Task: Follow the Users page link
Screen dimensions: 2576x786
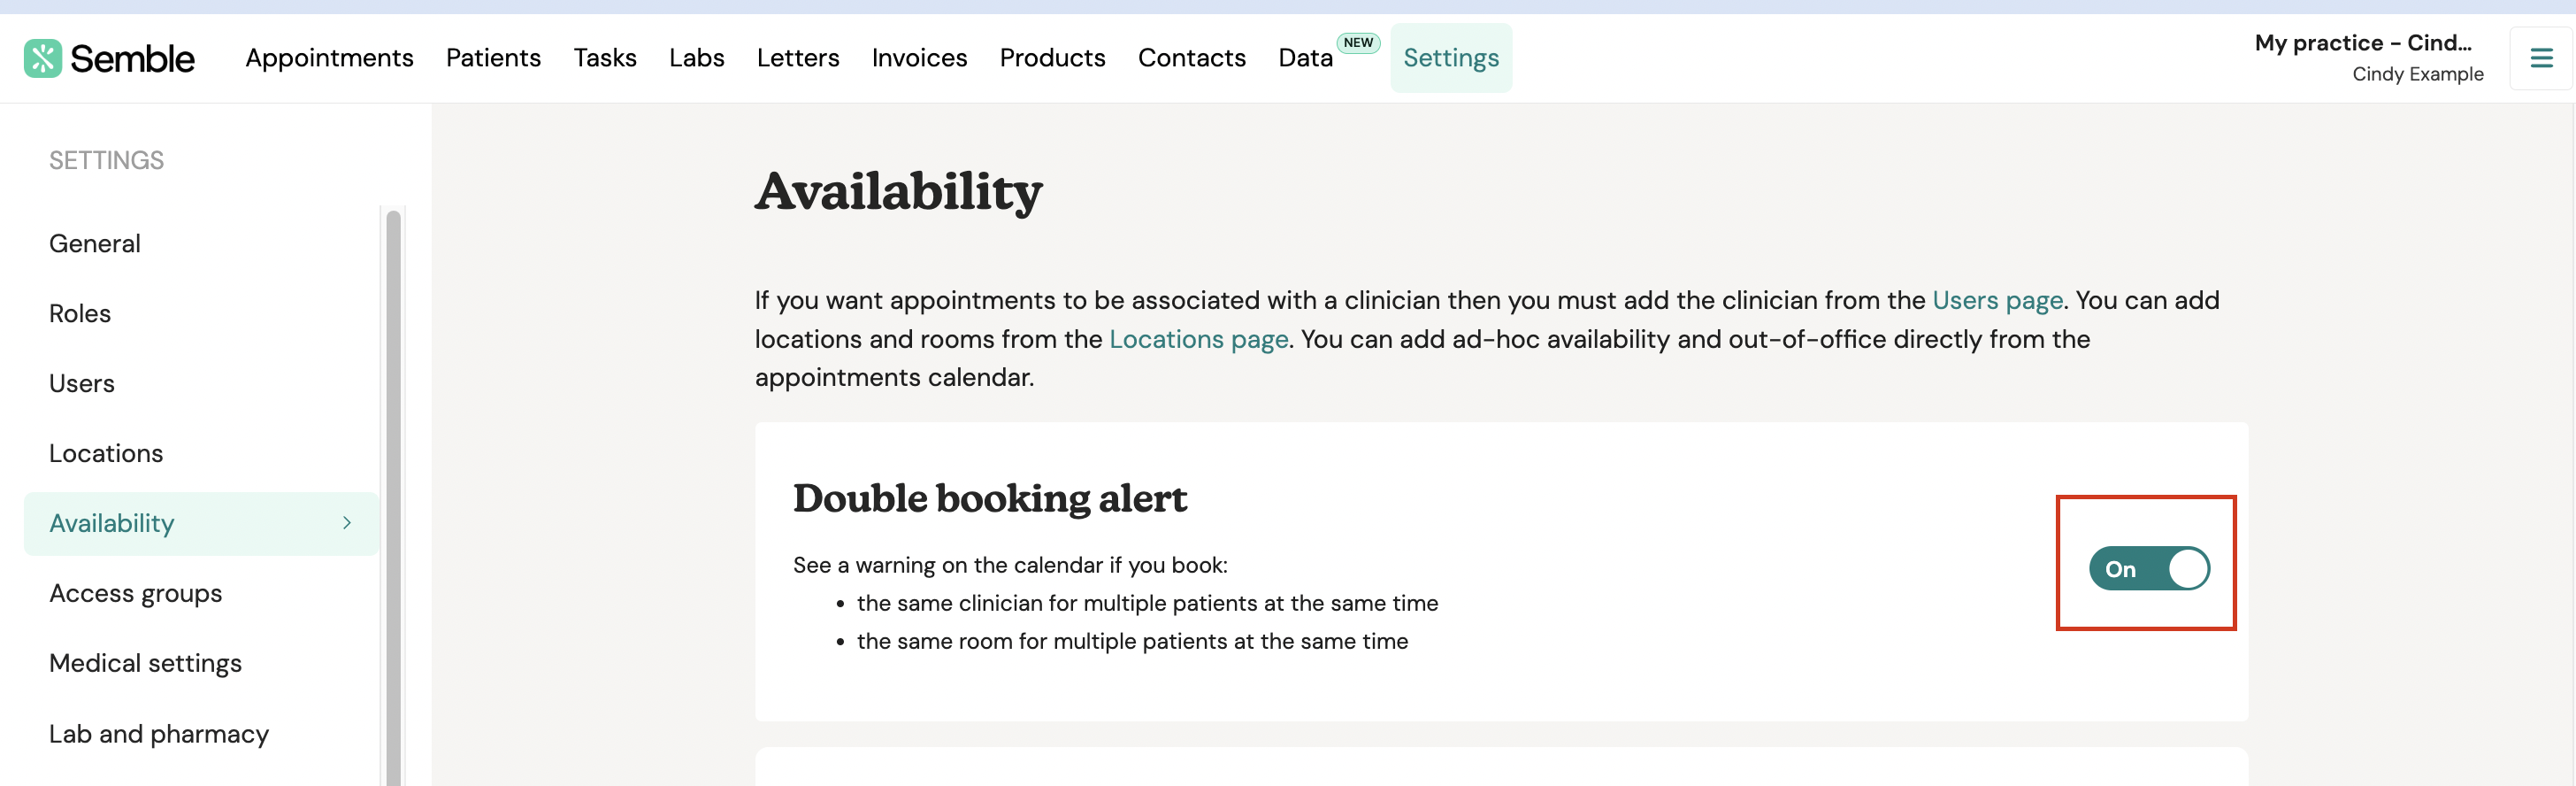Action: point(1997,300)
